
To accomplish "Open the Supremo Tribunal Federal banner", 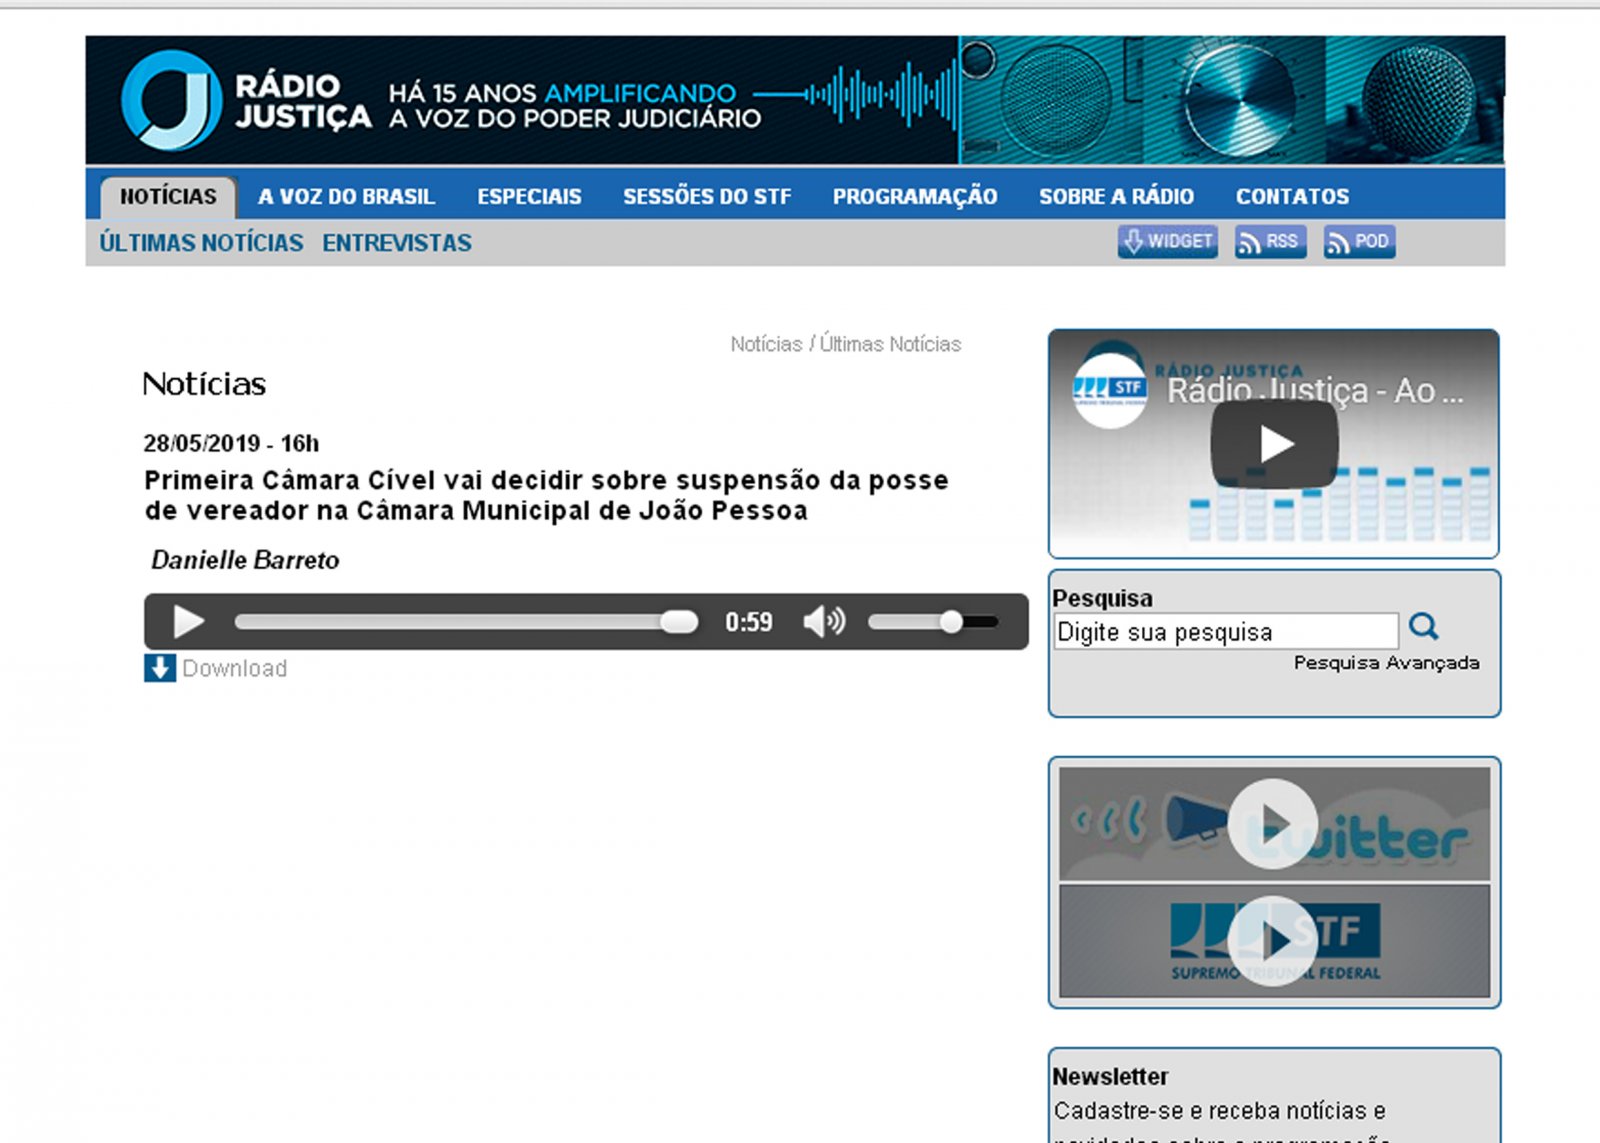I will (x=1273, y=941).
